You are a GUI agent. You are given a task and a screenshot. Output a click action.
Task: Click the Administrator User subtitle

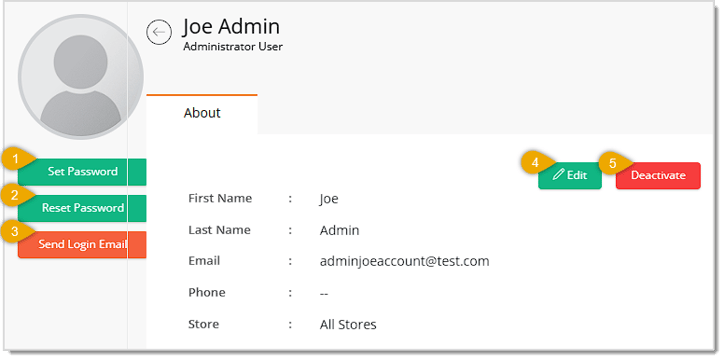233,47
